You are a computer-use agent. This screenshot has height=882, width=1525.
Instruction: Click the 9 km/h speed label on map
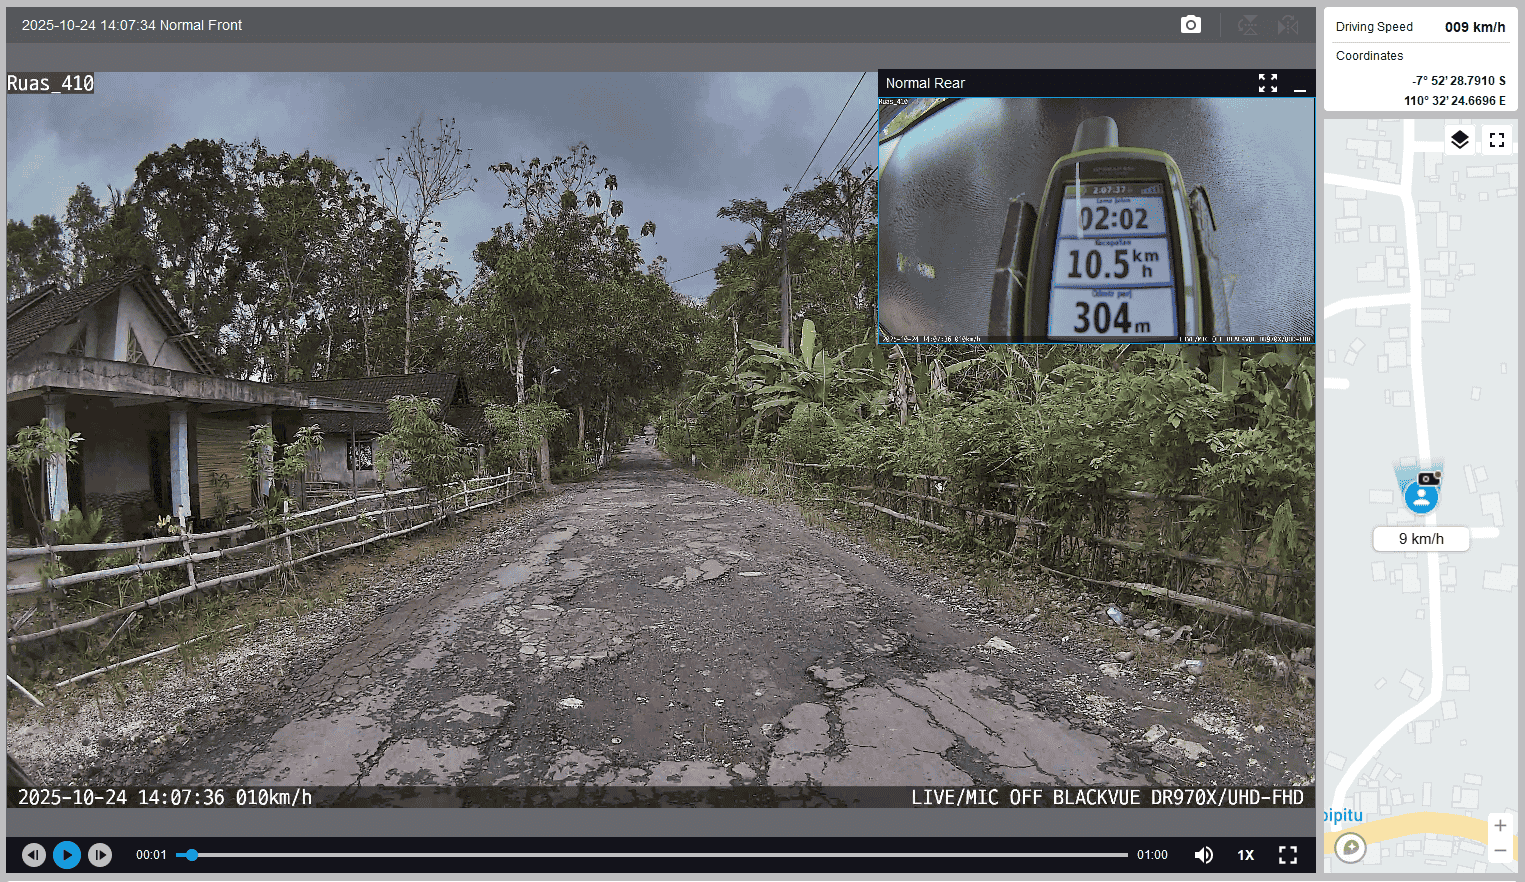pos(1421,539)
